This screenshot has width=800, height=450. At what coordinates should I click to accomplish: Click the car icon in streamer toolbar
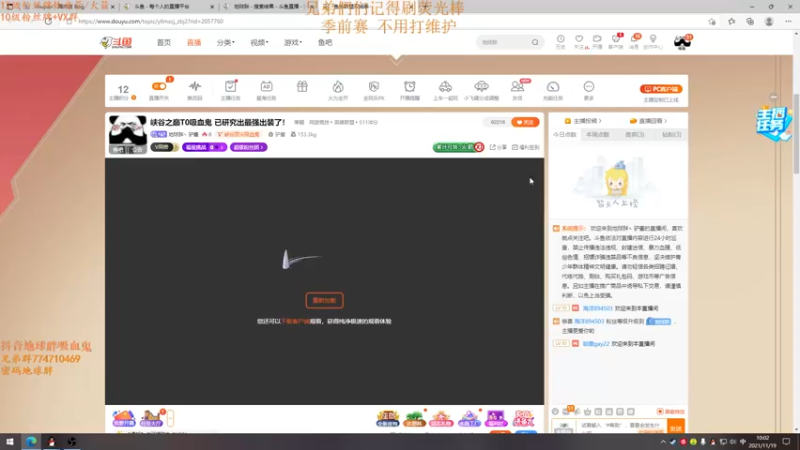coord(445,86)
